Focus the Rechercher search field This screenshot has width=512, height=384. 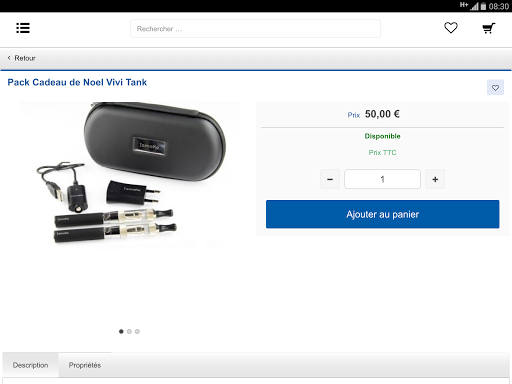[x=255, y=29]
